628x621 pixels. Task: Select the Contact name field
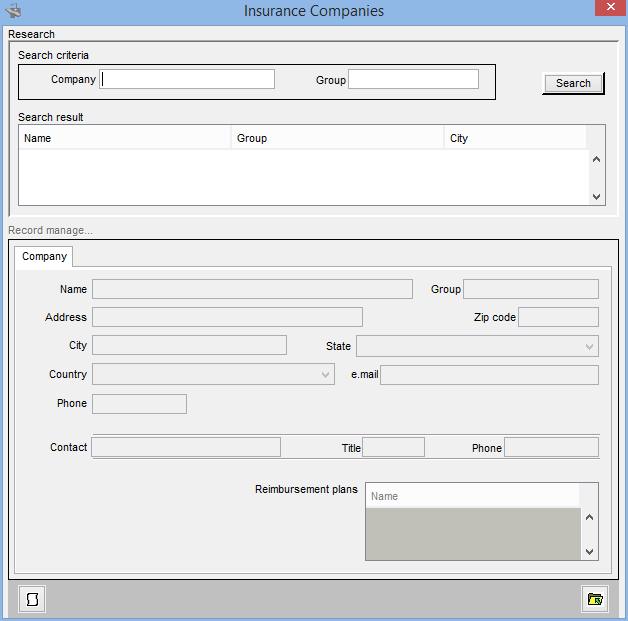(x=186, y=447)
